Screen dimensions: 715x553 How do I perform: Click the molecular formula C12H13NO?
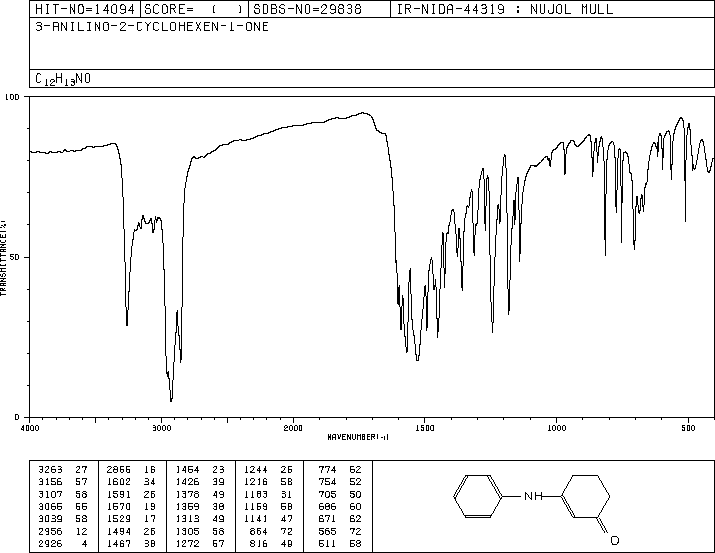[63, 79]
